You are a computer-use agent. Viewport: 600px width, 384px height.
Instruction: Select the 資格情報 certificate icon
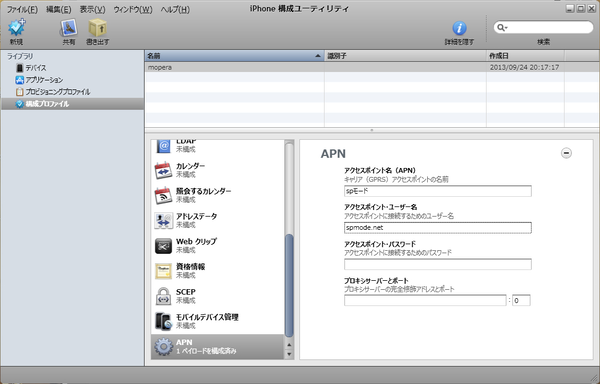click(163, 271)
